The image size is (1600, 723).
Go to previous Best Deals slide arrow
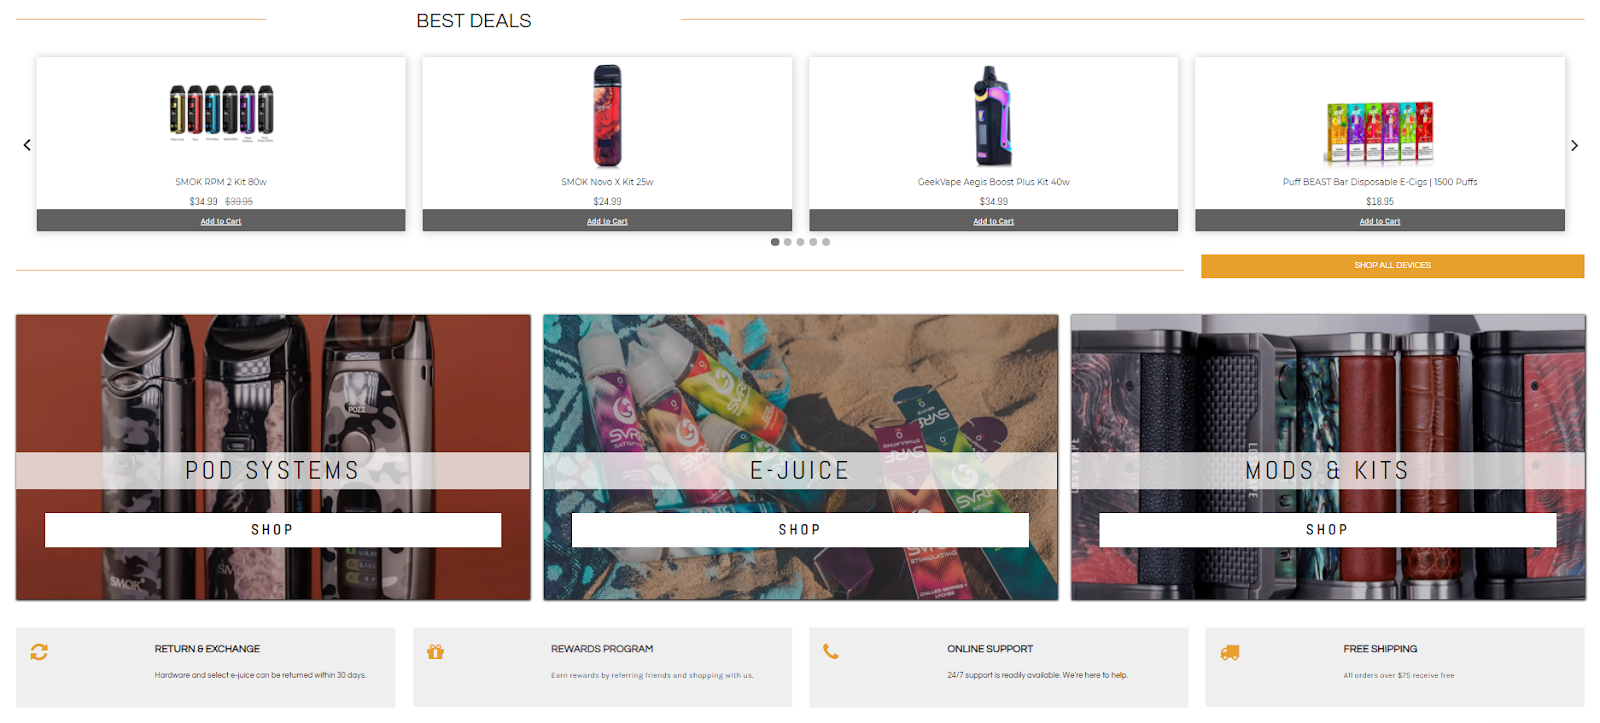27,145
